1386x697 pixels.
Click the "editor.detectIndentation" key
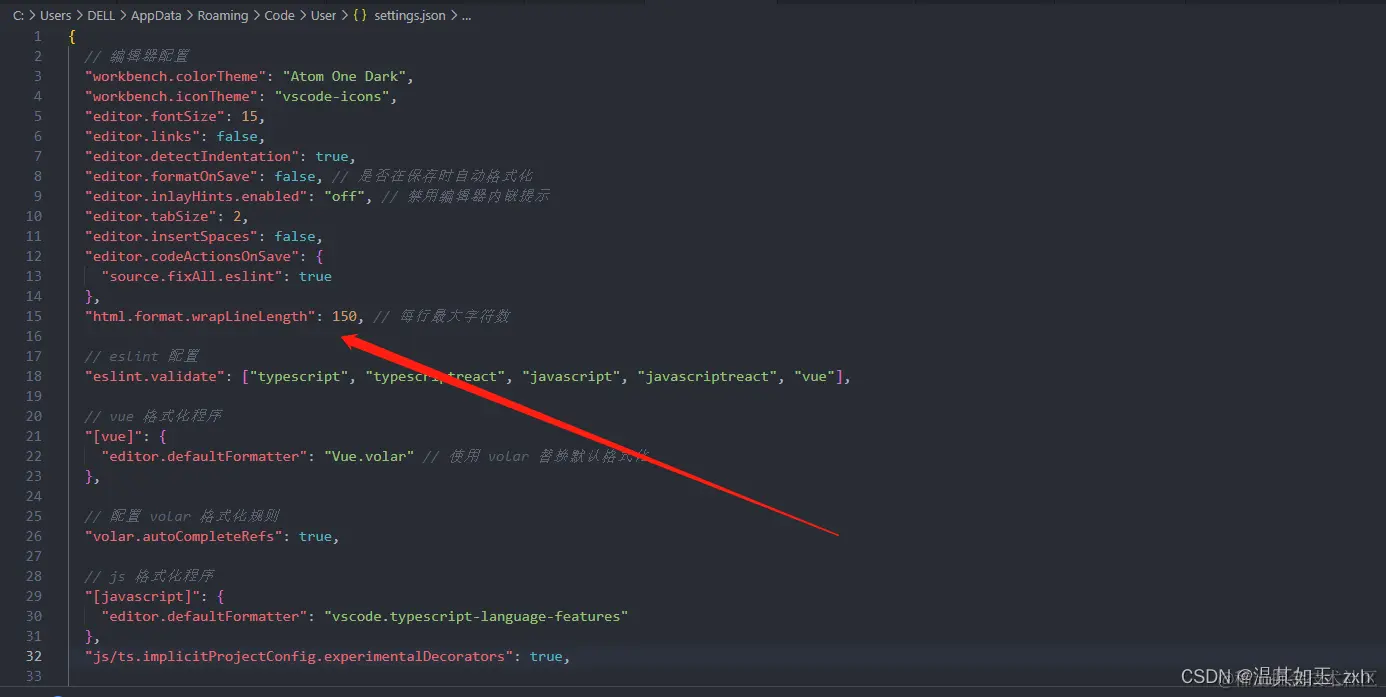192,156
